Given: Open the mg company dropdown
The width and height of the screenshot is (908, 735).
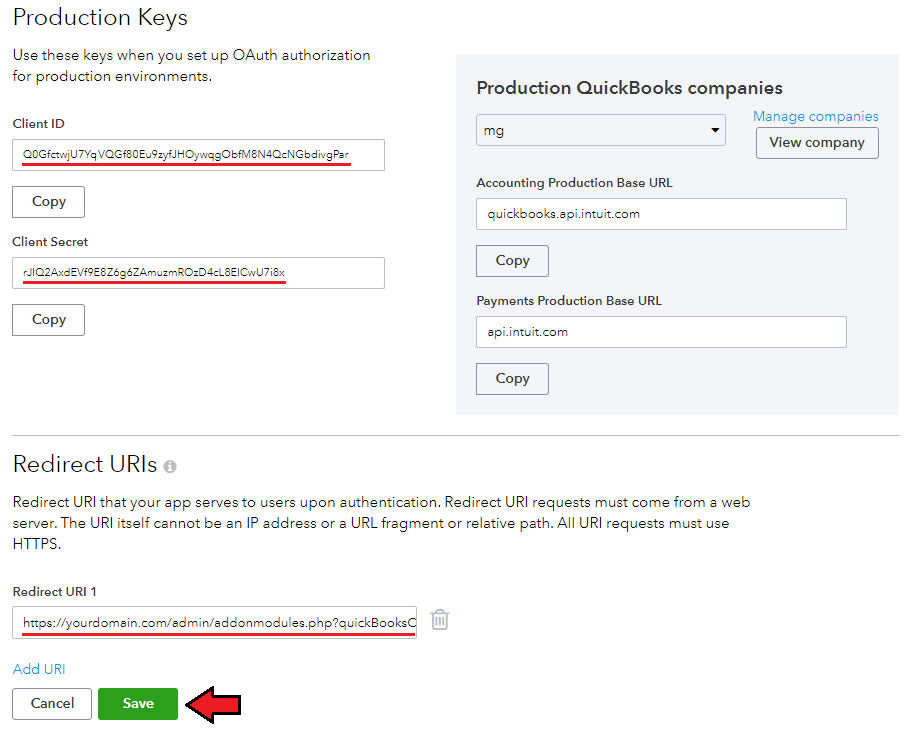Looking at the screenshot, I should [x=601, y=130].
